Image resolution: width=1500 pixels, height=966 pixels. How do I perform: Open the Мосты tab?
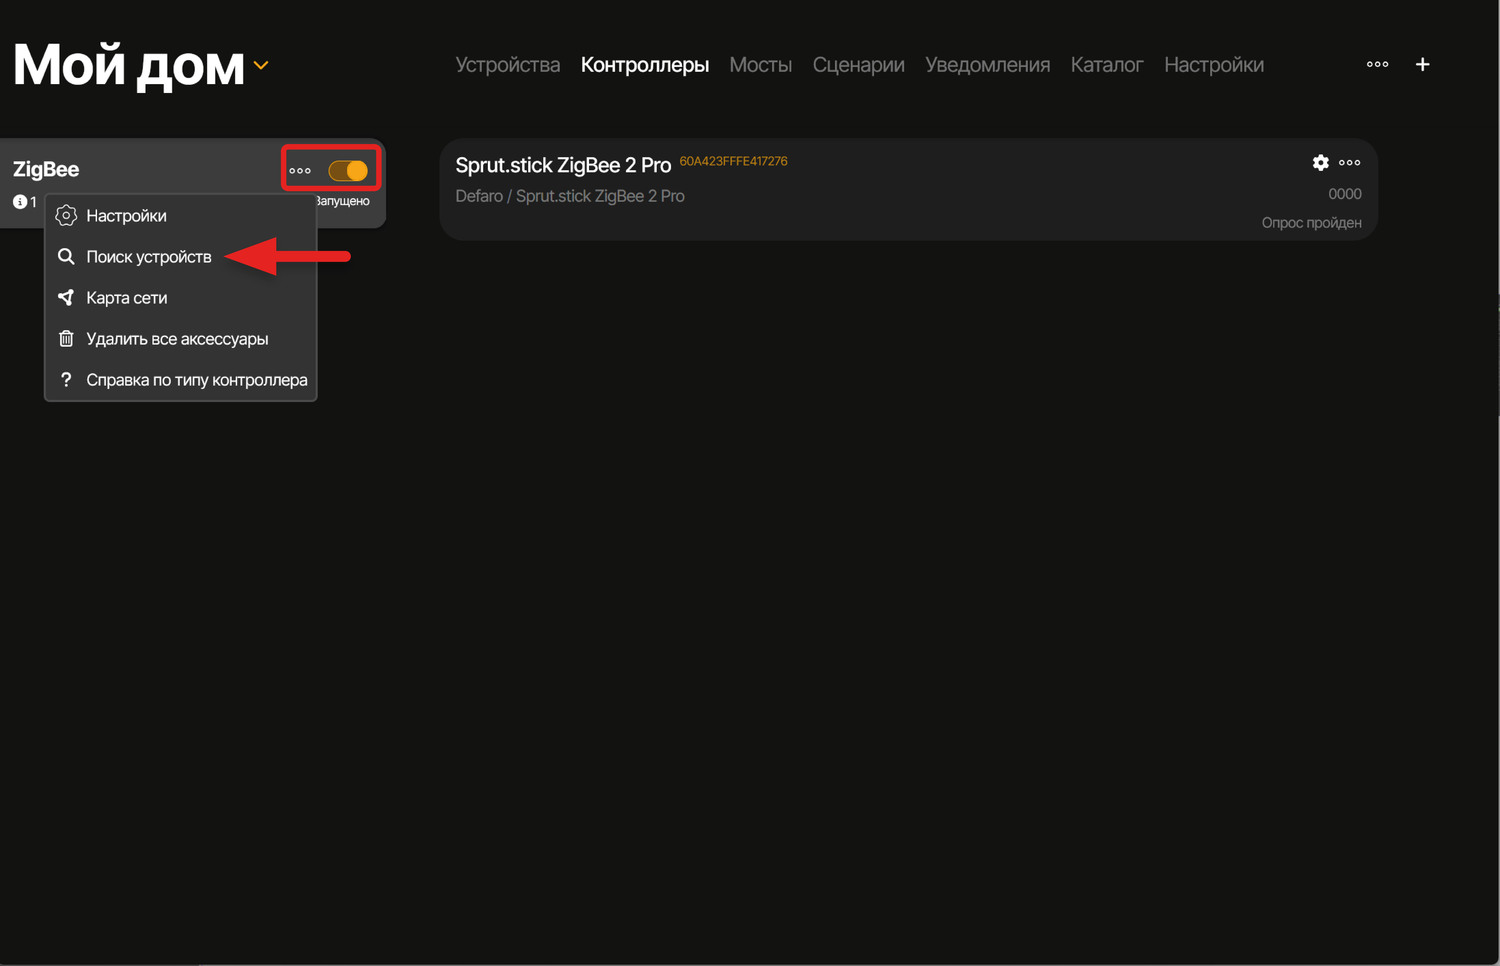pos(760,65)
